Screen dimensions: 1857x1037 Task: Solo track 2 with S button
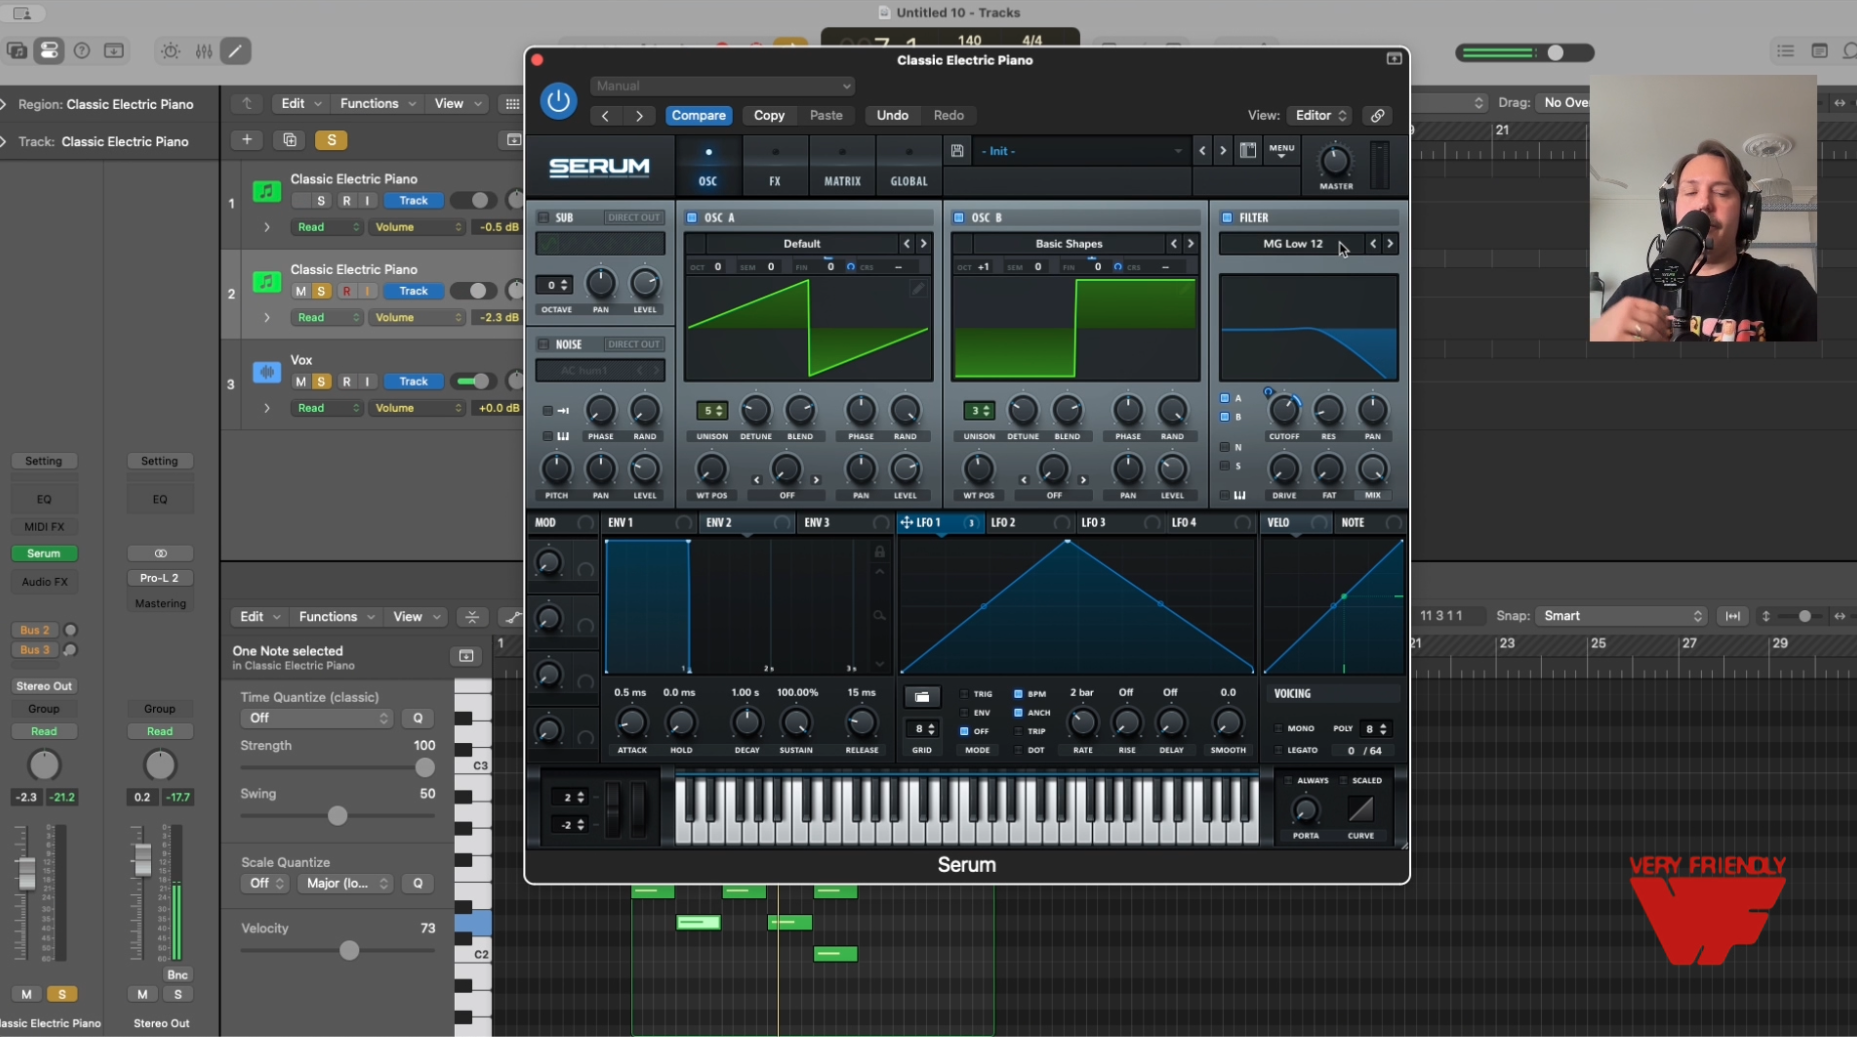[321, 291]
